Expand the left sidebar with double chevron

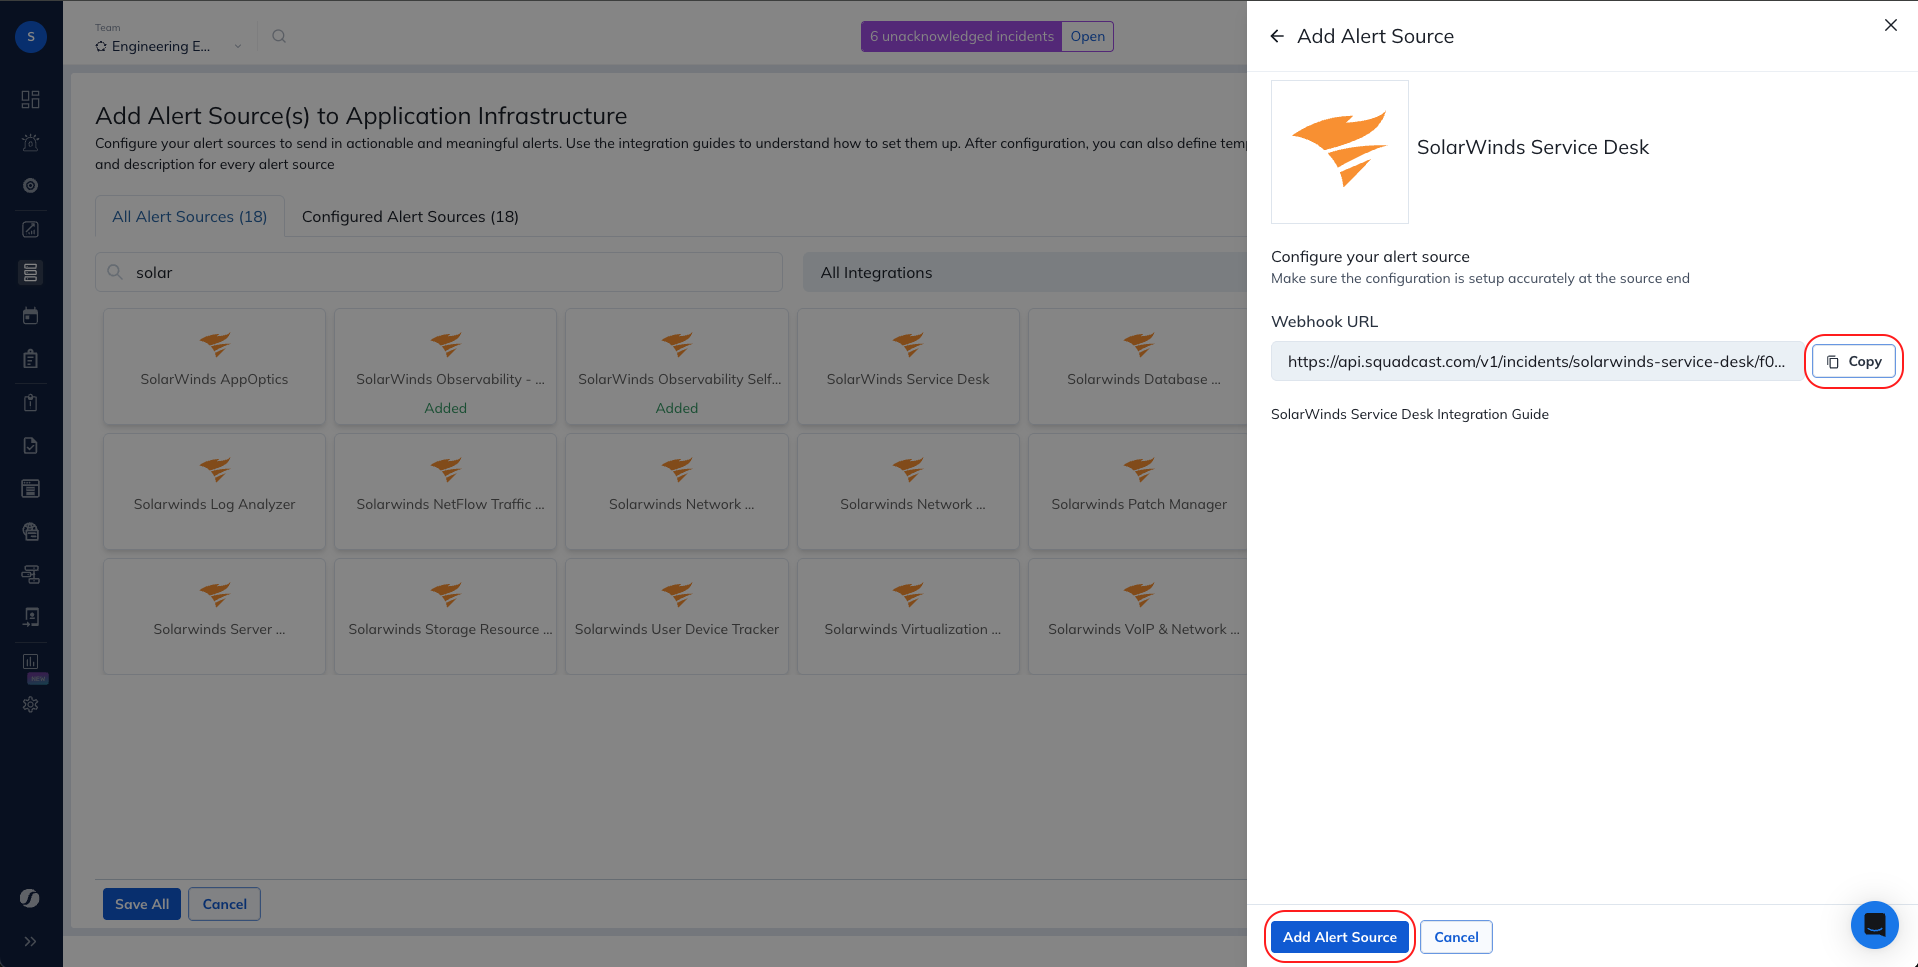pos(31,941)
